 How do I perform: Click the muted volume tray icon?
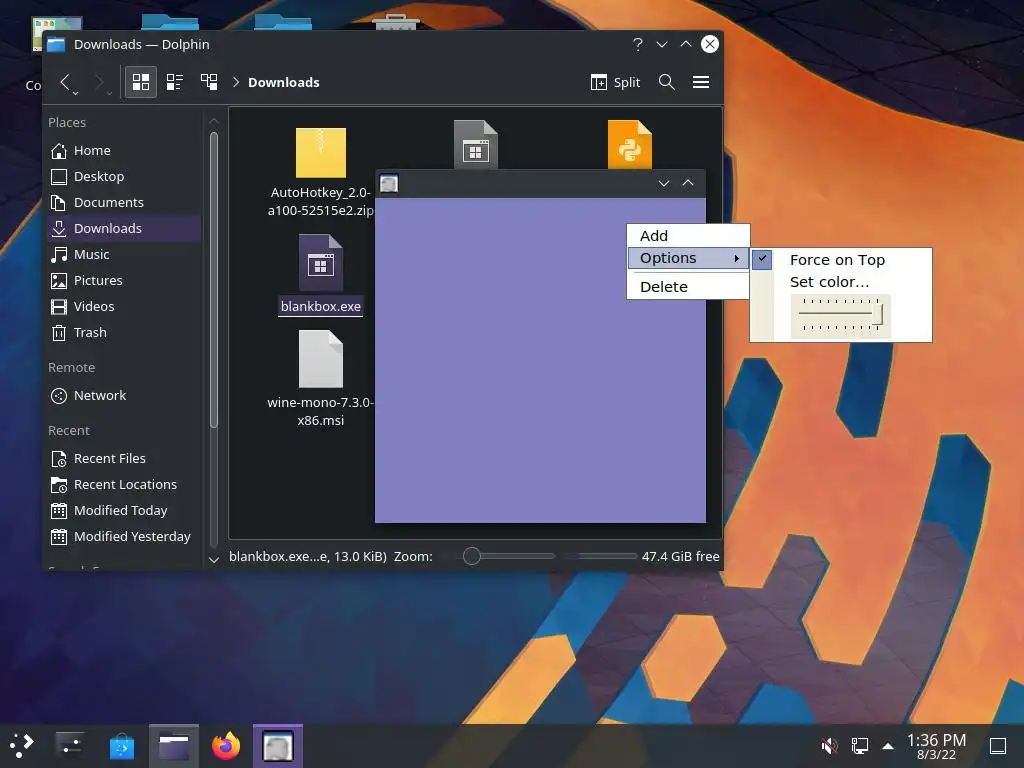tap(829, 745)
